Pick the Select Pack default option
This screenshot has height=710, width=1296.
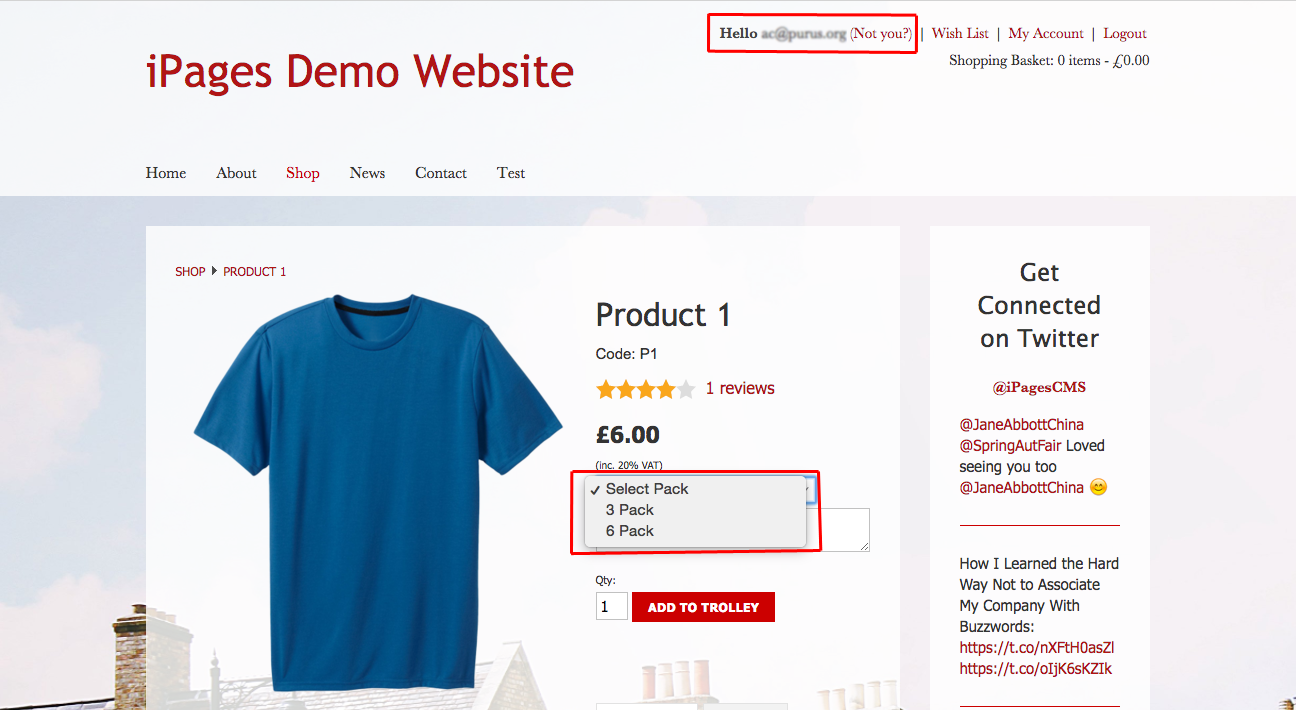point(646,489)
